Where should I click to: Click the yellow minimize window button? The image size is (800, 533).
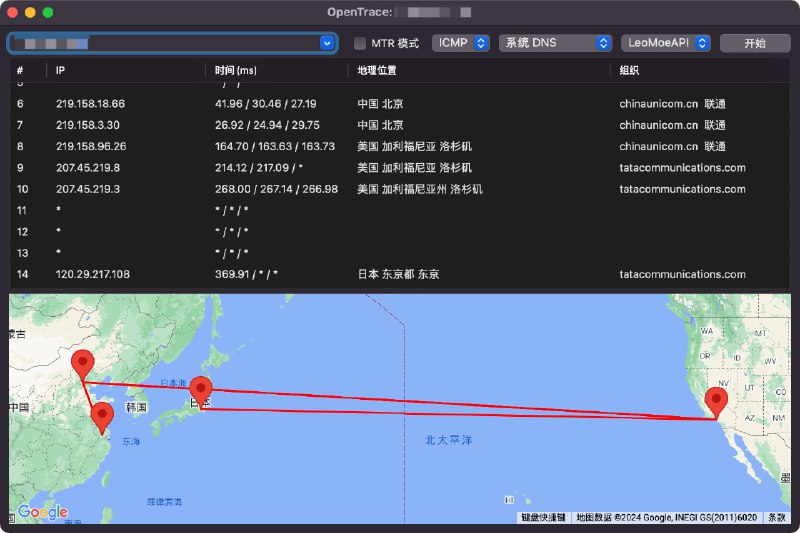point(30,12)
